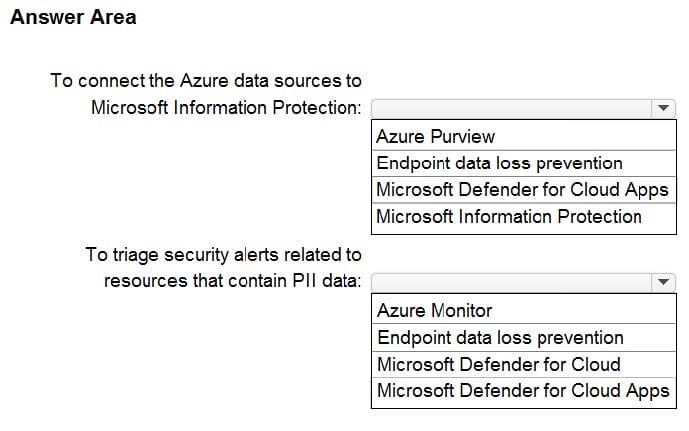Select Azure Monitor option
This screenshot has width=689, height=431.
pos(434,311)
